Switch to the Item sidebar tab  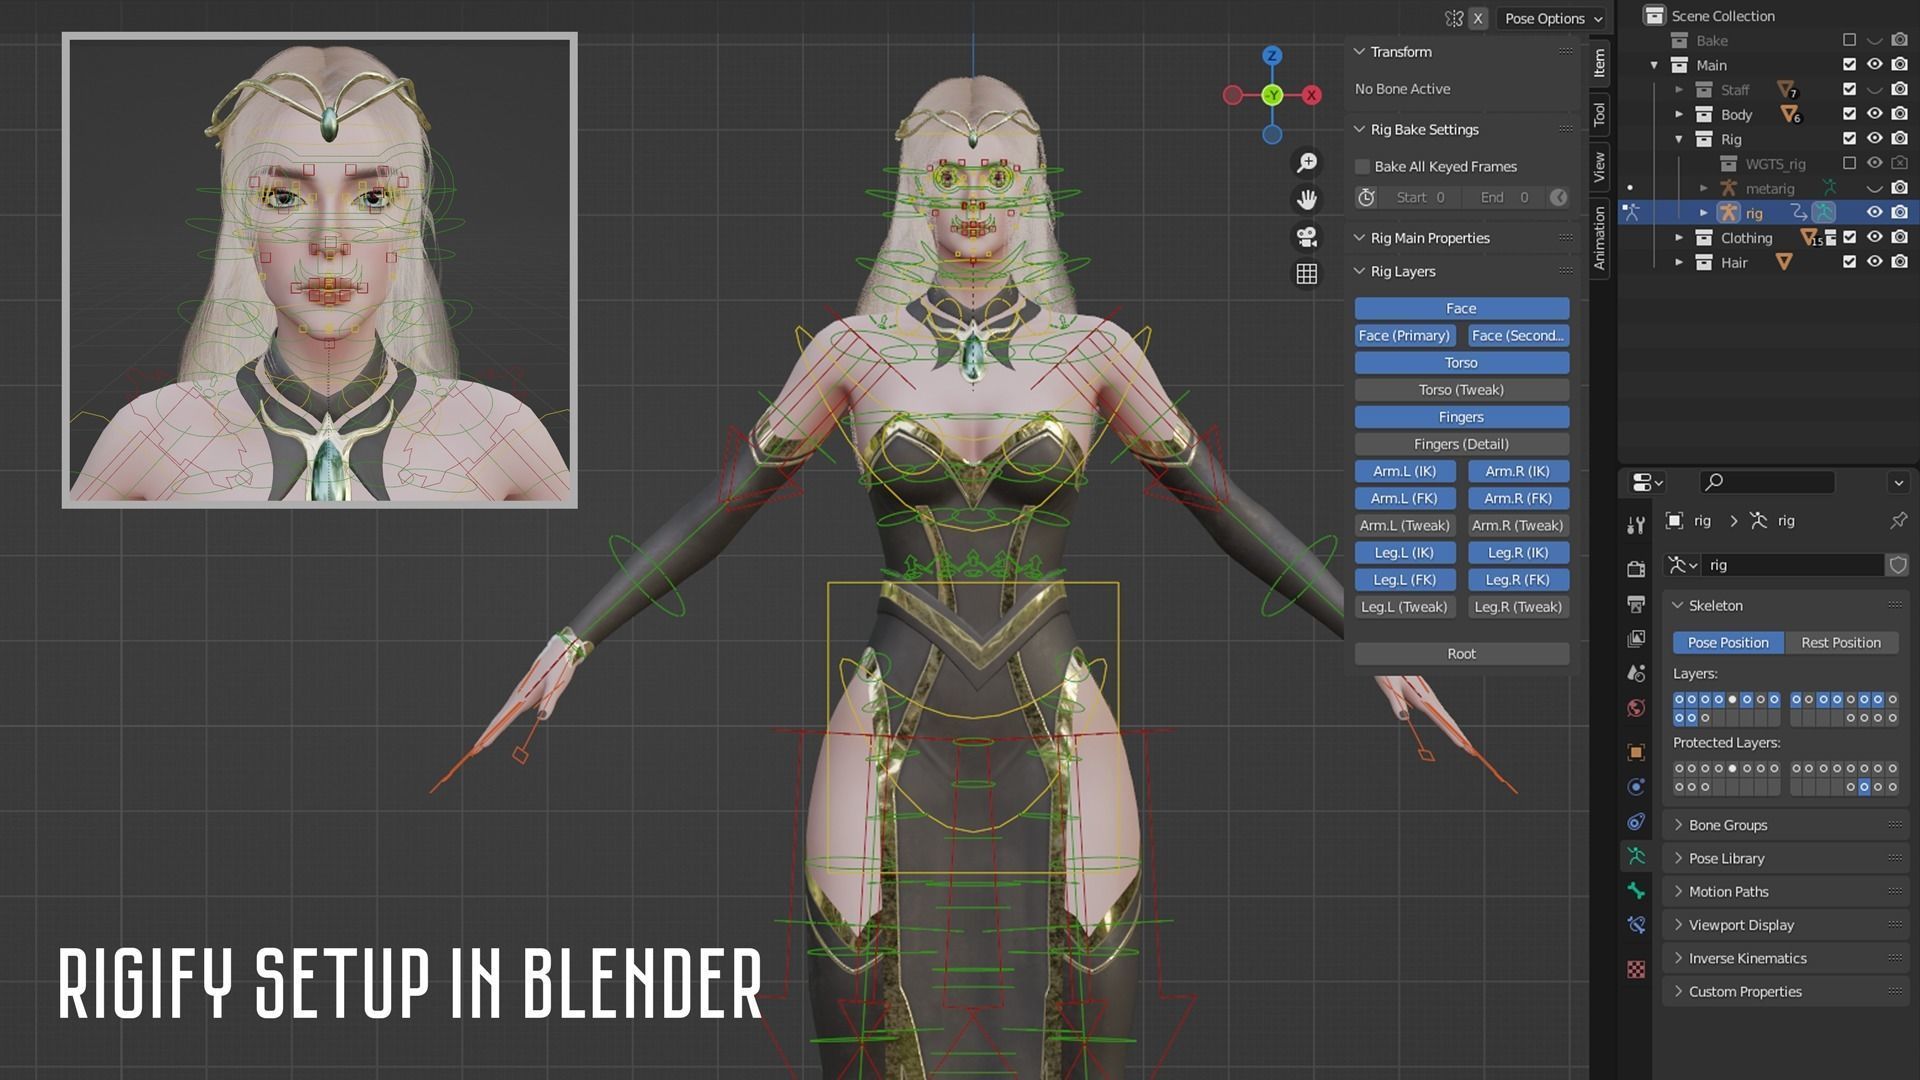[1599, 62]
